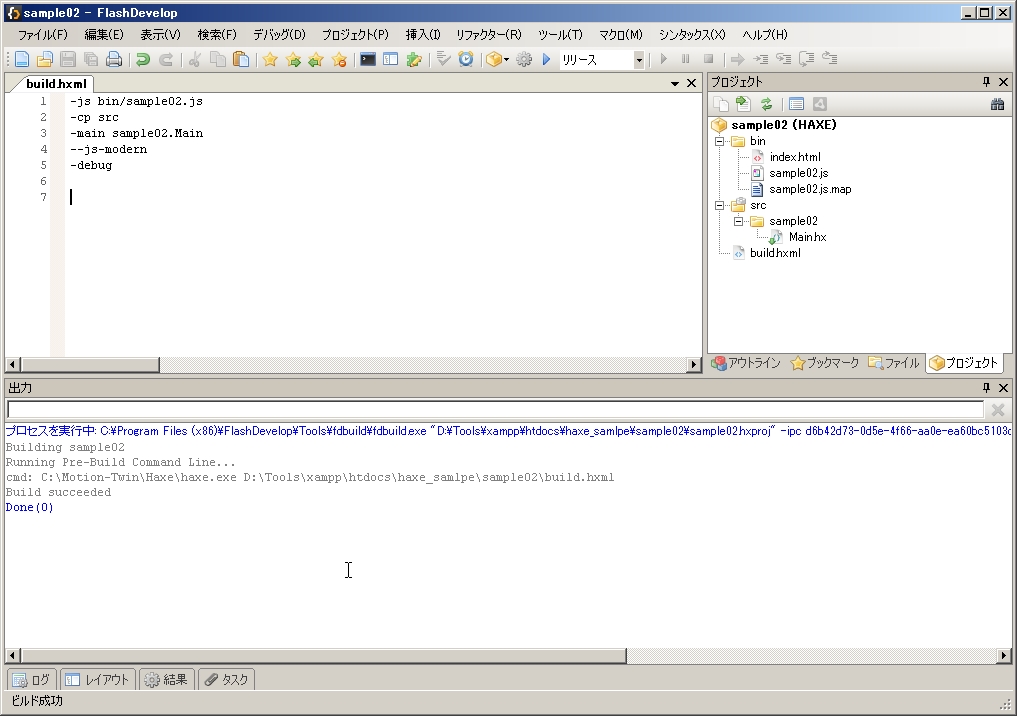Go to next bookmark star icon

pos(293,60)
